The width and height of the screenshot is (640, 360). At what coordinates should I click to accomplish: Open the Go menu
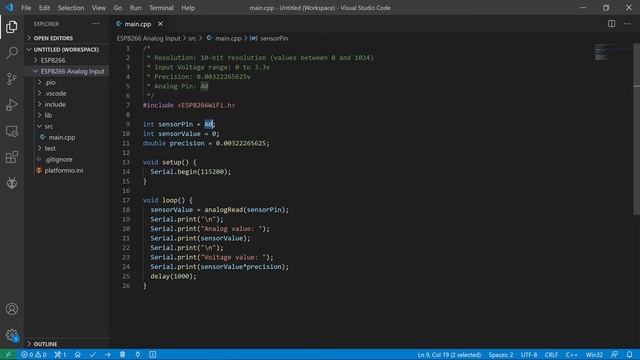pos(118,8)
